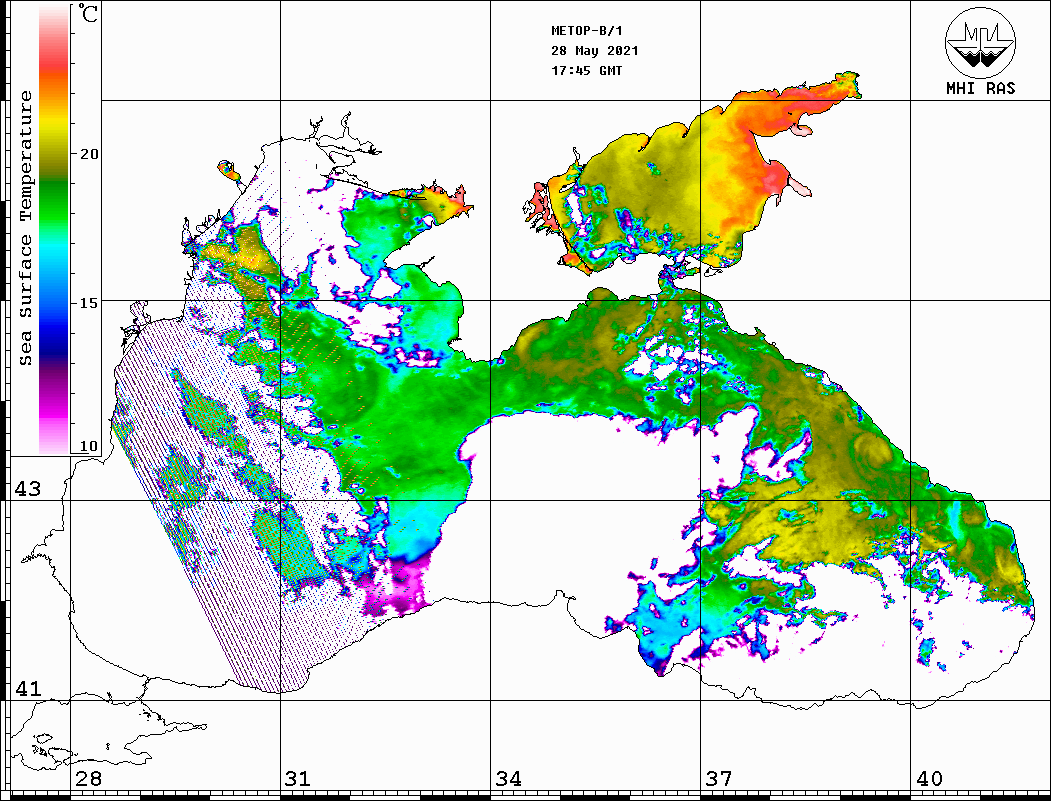
Task: Click the longitude label '28'
Action: pyautogui.click(x=88, y=779)
